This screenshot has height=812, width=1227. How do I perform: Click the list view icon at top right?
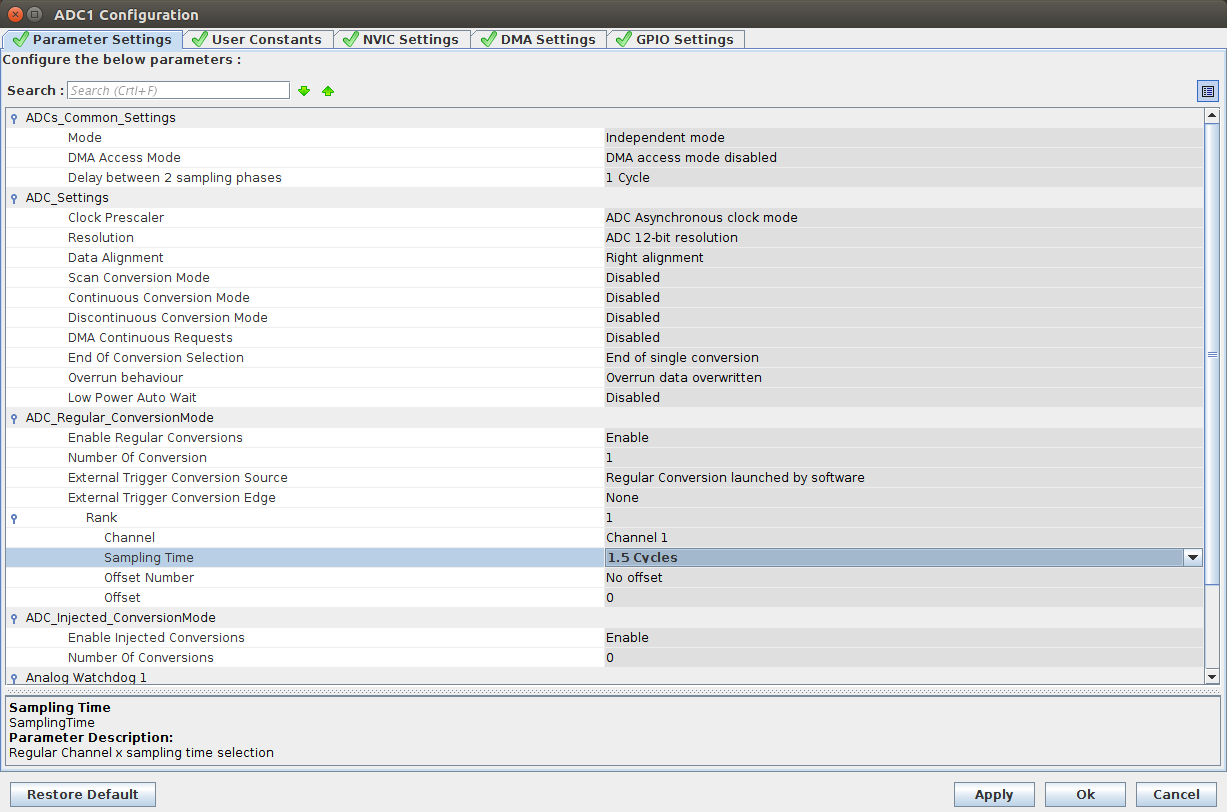coord(1207,90)
